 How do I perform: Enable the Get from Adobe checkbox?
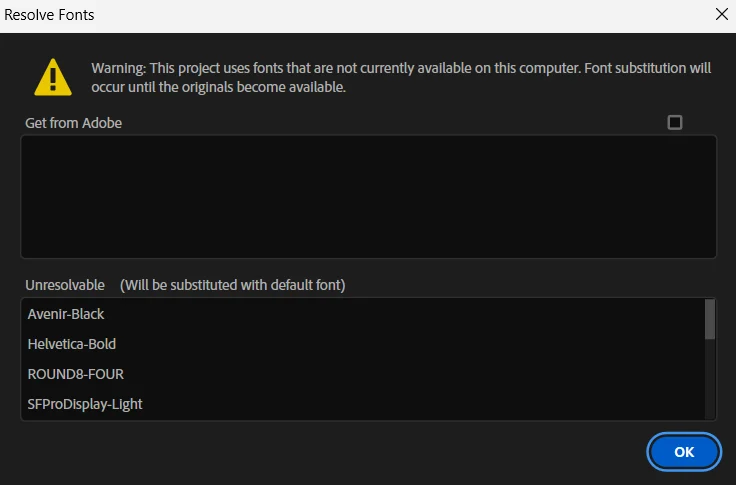[675, 122]
